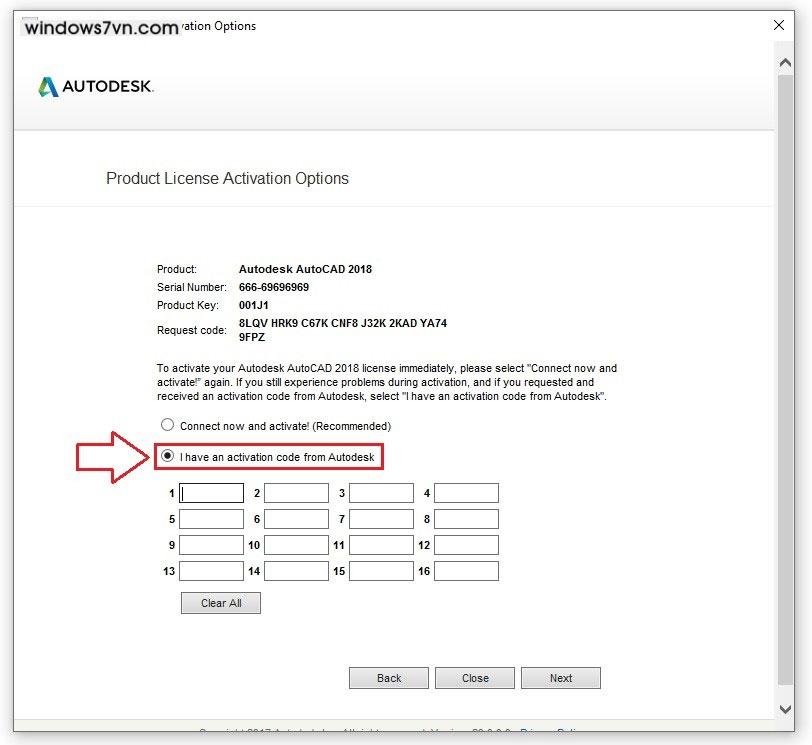Click activation code field 9
Screen dimensions: 812x745
[x=211, y=544]
